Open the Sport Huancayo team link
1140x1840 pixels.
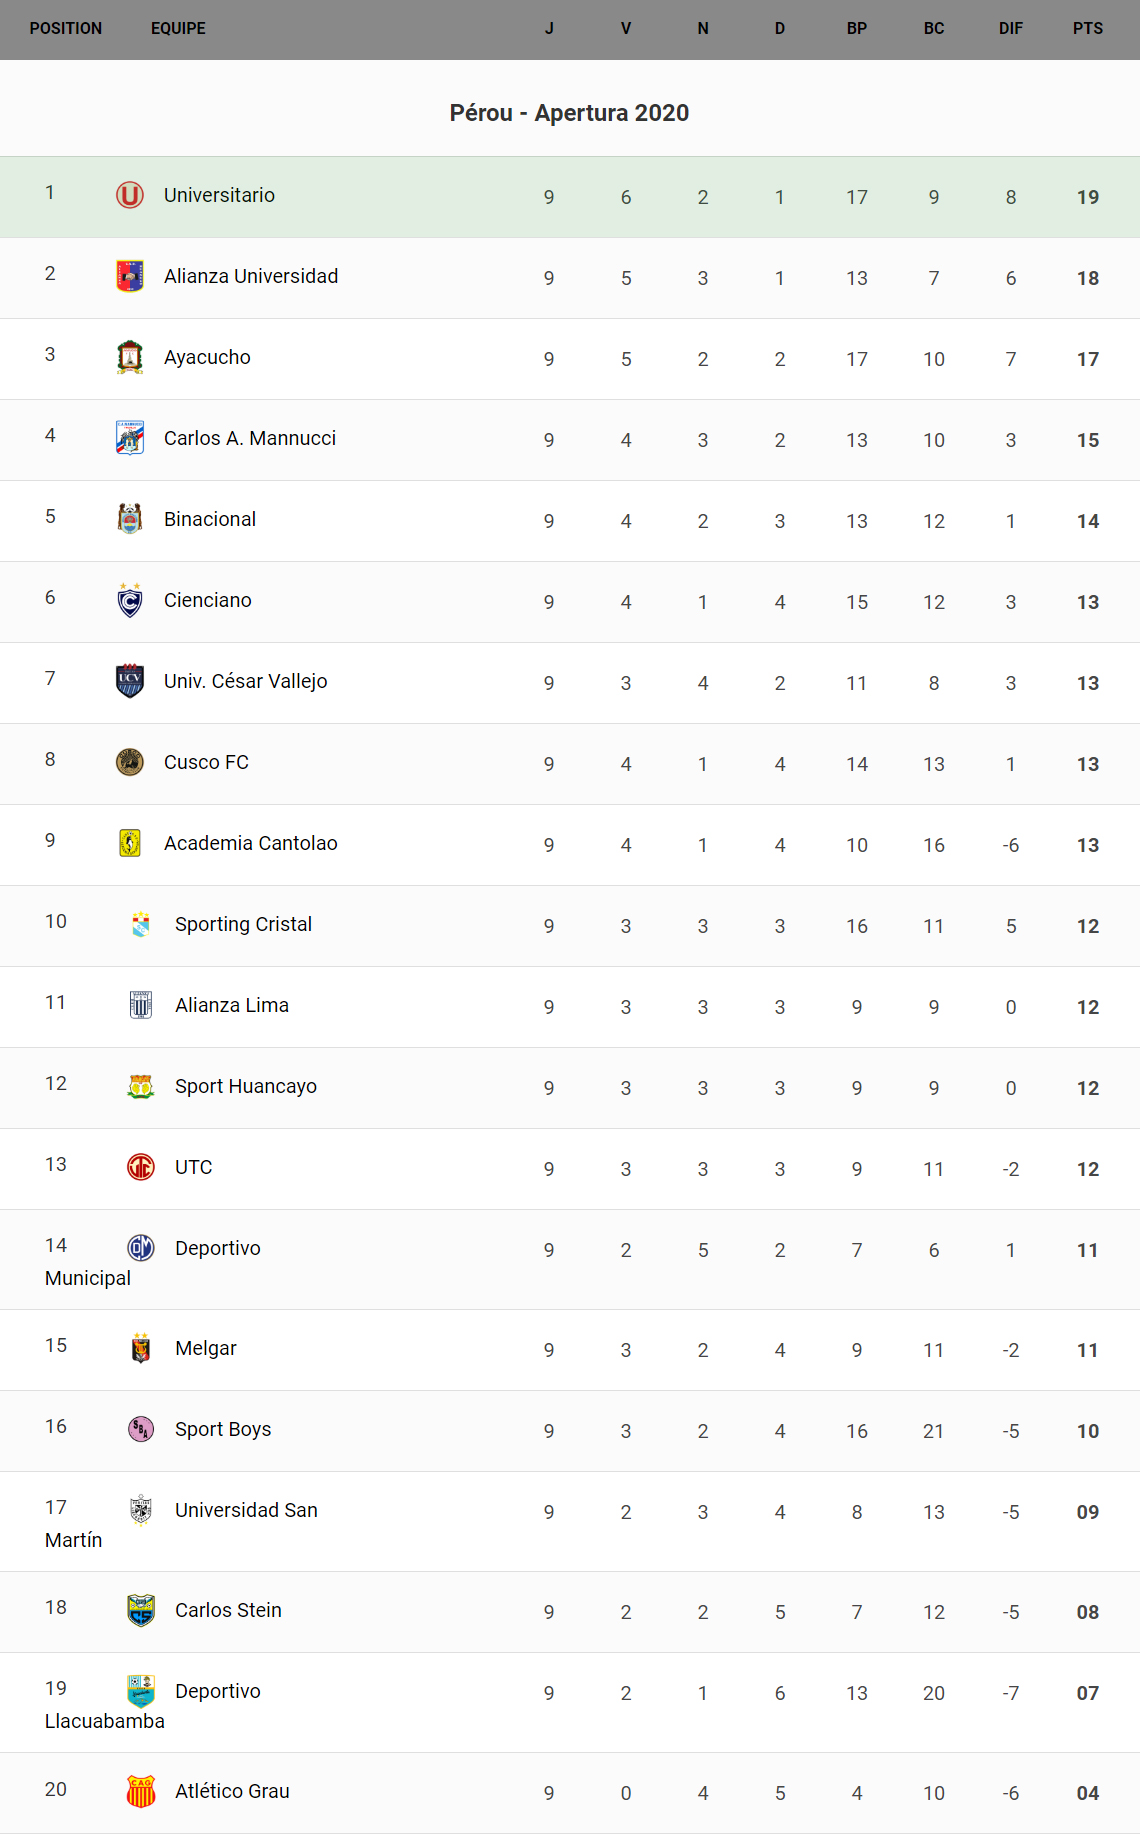pyautogui.click(x=246, y=1086)
